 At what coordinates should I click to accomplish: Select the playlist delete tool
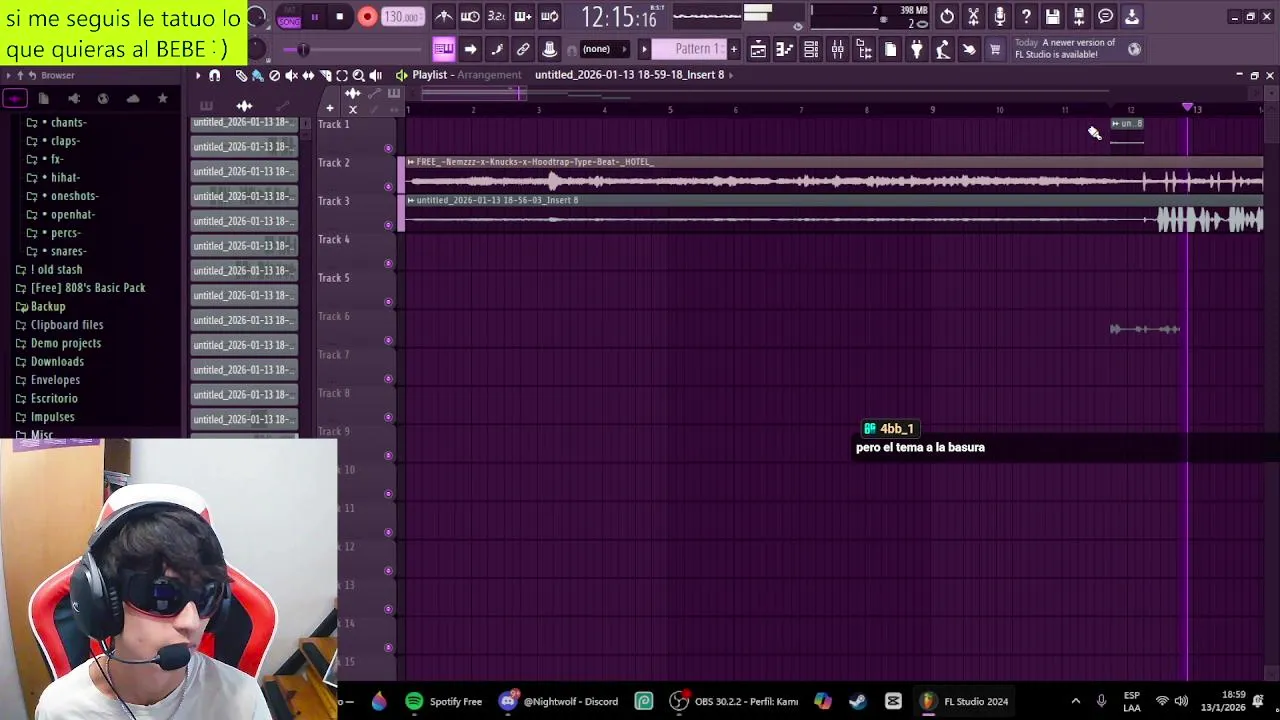(x=275, y=75)
